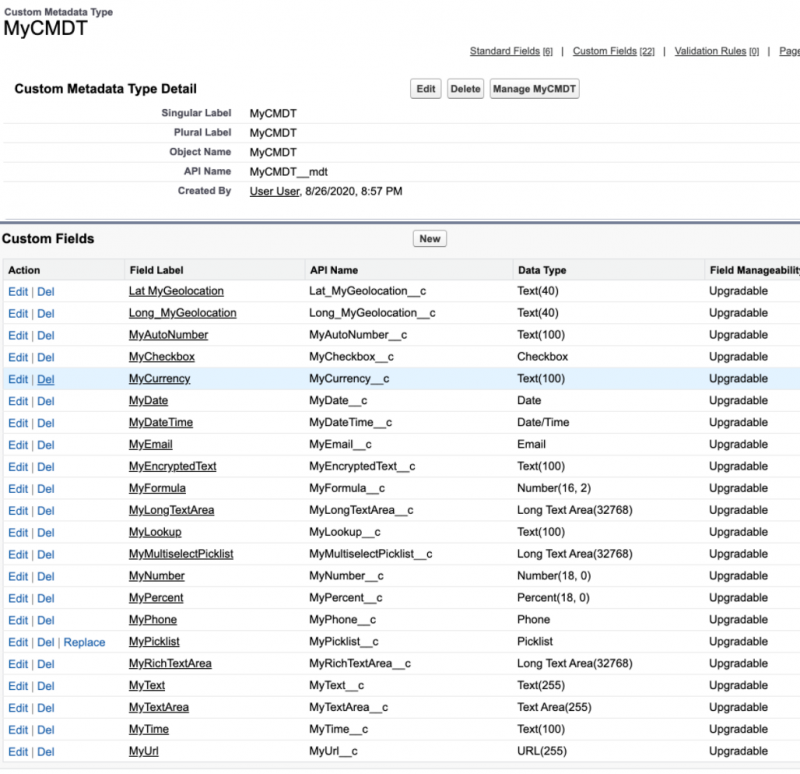Delete the MyFormula row
This screenshot has width=800, height=774.
tap(45, 489)
